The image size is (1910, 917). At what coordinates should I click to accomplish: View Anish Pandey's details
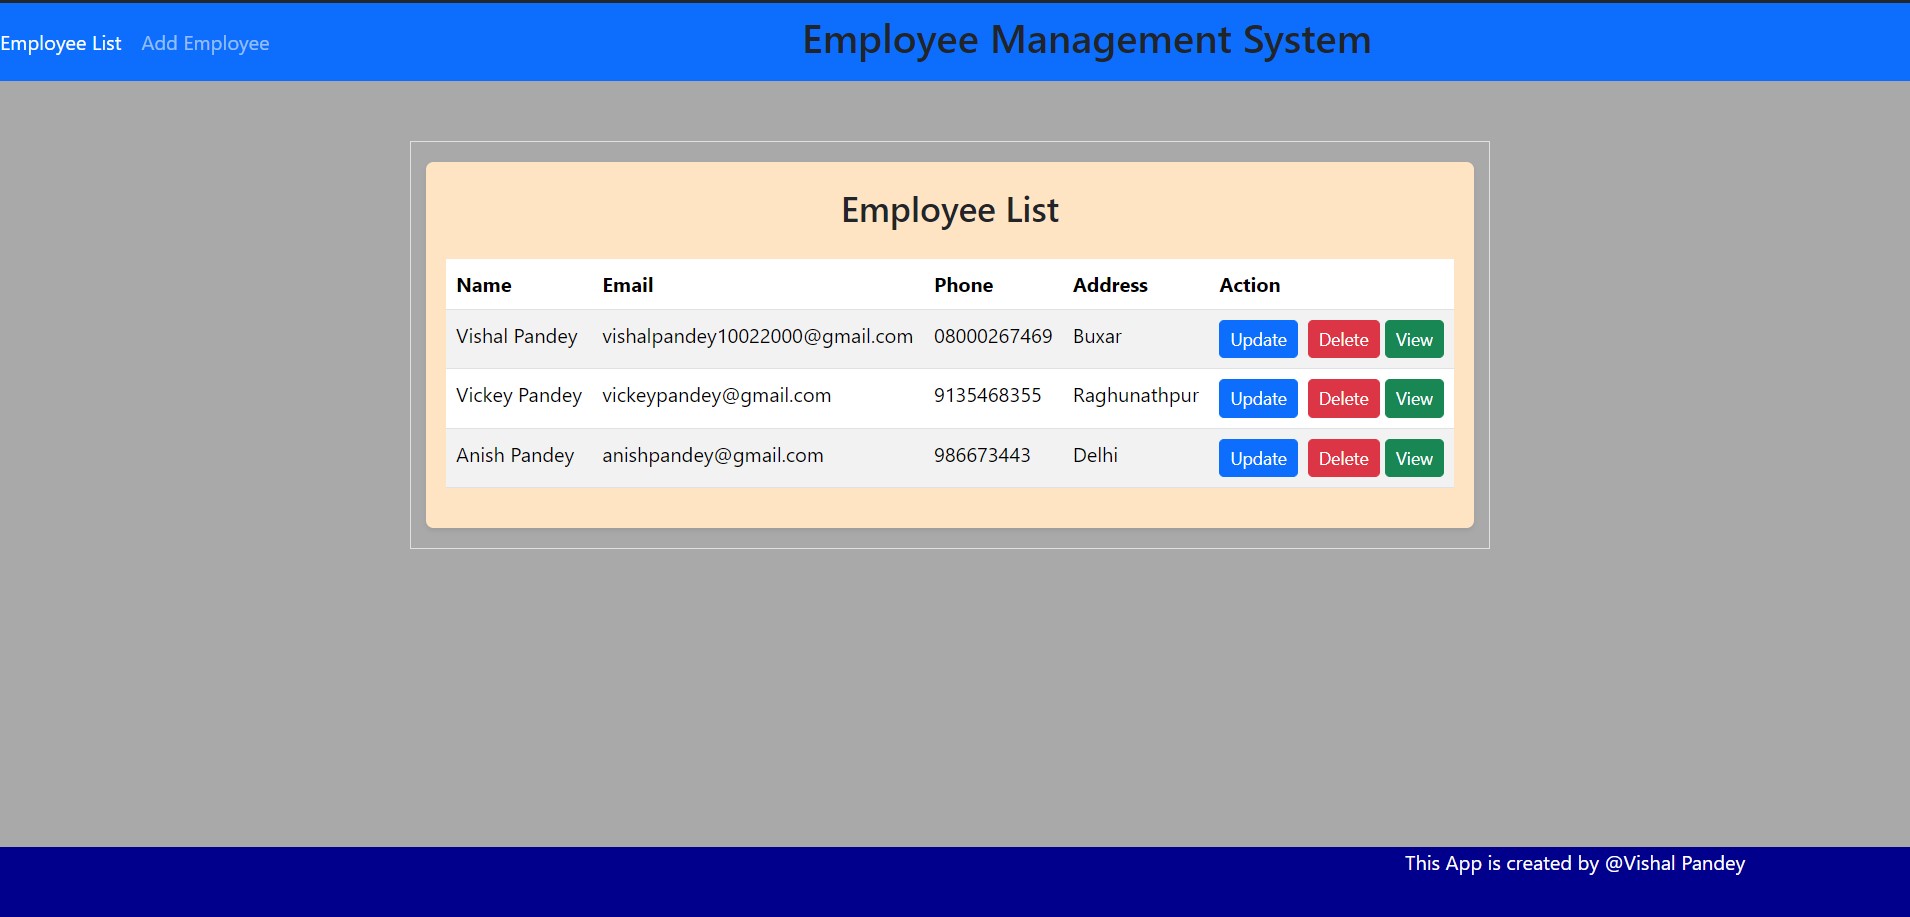(x=1414, y=458)
